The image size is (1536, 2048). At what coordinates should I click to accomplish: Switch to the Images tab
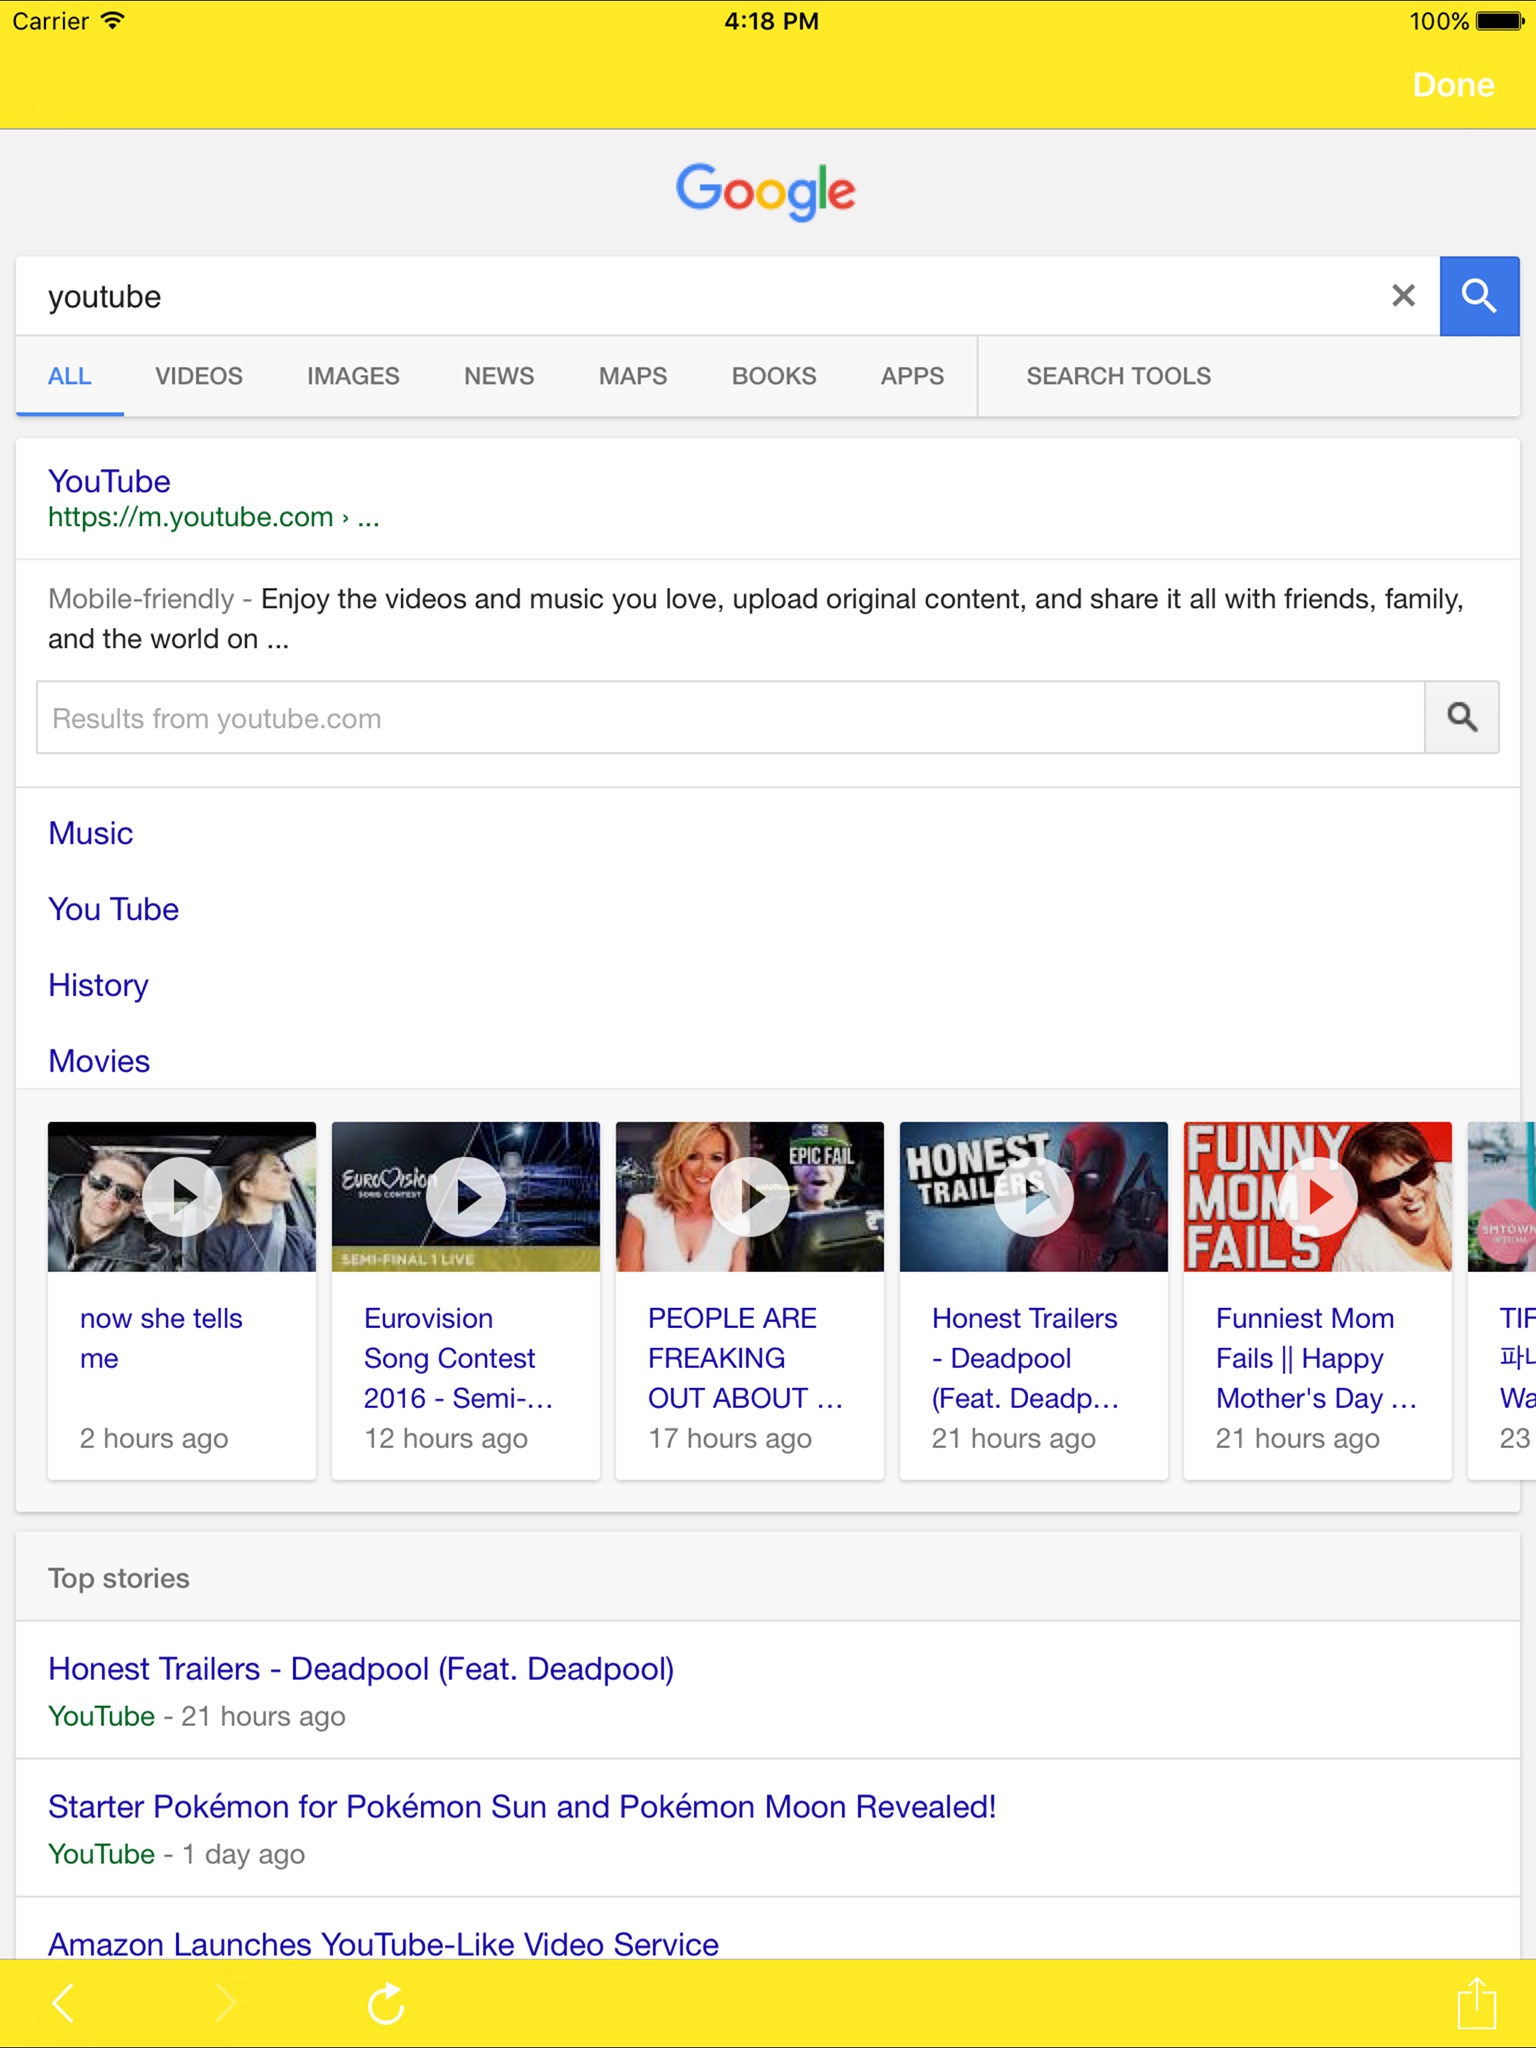353,376
